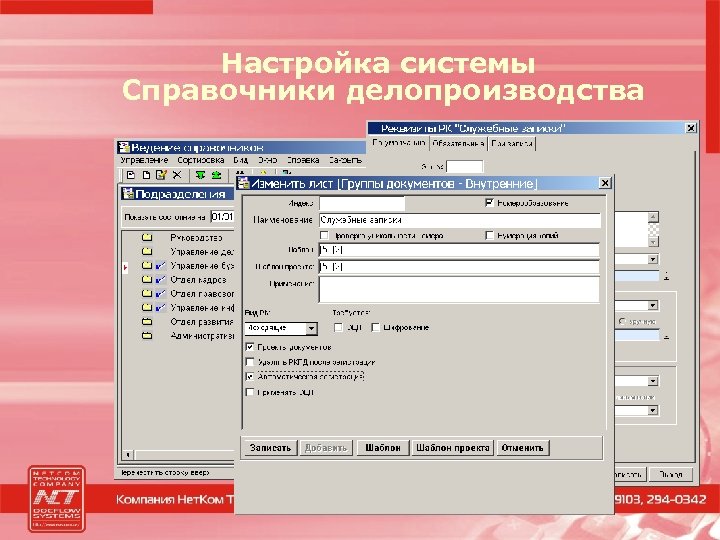Enable Удалять РКПД после регистрации checkbox
Screen dimensions: 720x540
click(x=250, y=362)
